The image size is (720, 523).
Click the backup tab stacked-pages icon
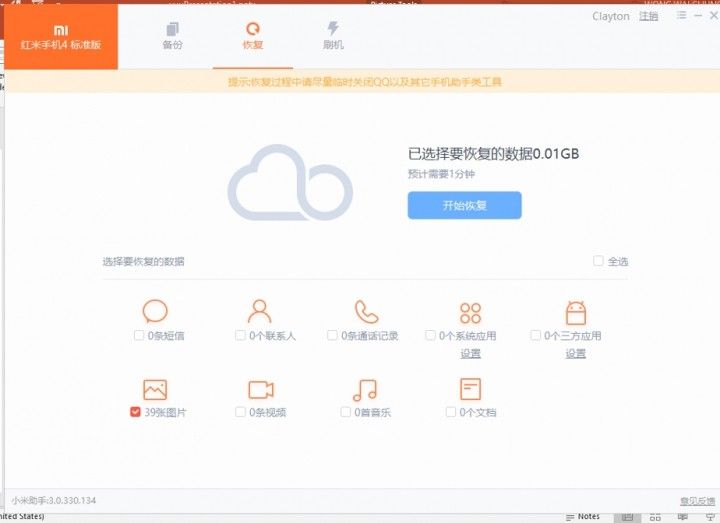click(173, 29)
